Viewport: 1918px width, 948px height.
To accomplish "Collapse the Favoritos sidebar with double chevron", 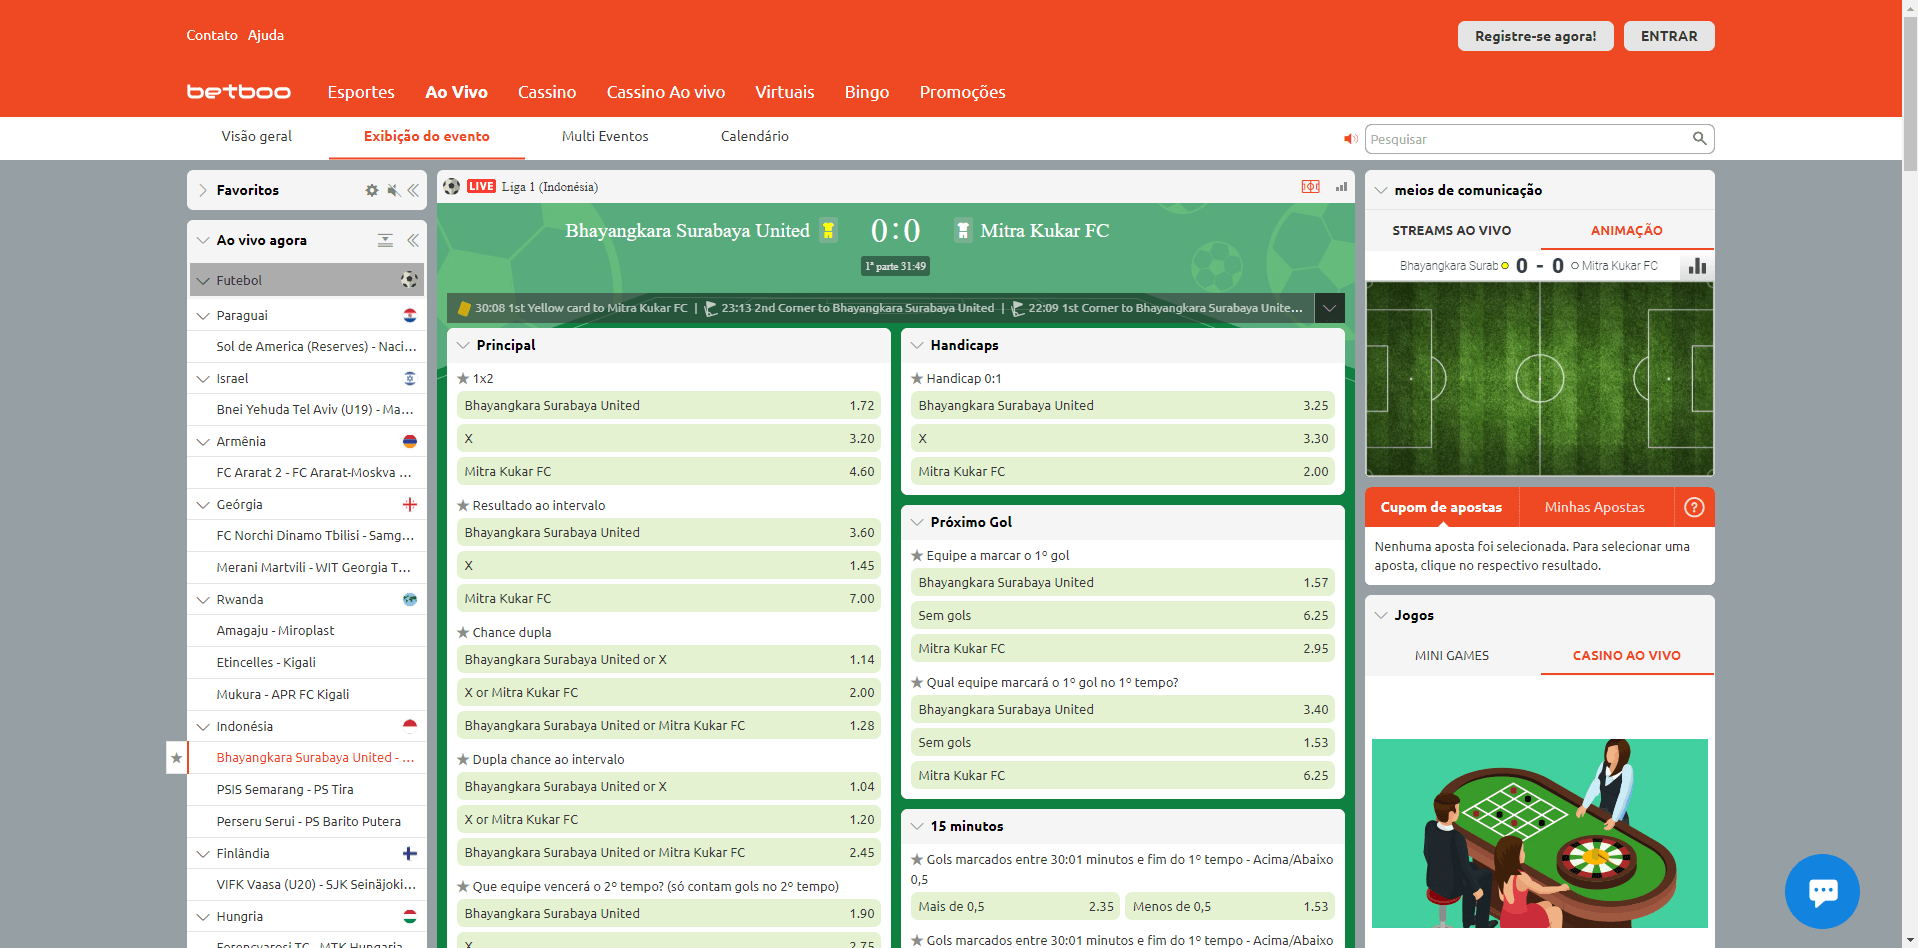I will pyautogui.click(x=413, y=190).
